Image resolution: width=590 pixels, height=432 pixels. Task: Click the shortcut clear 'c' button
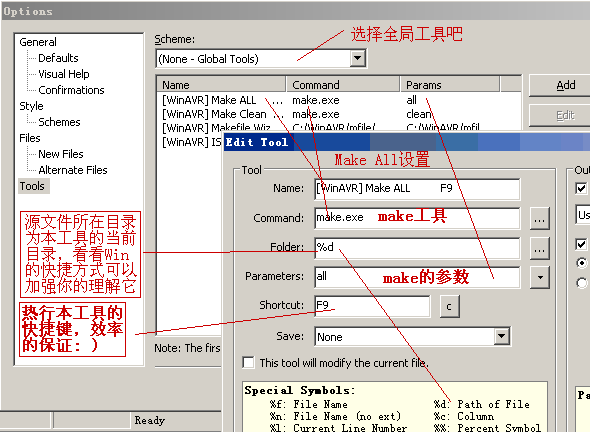[449, 307]
